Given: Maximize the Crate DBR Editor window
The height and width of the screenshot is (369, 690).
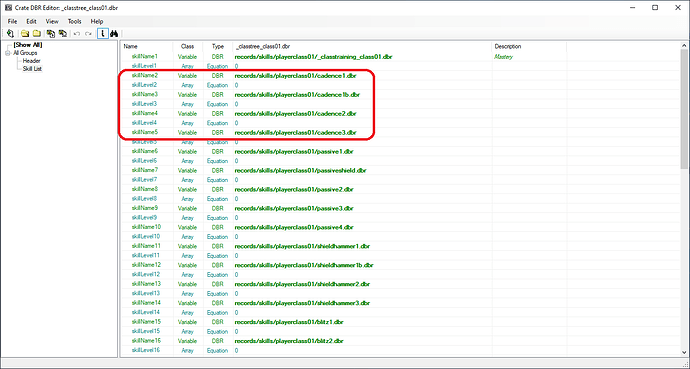Looking at the screenshot, I should point(655,7).
